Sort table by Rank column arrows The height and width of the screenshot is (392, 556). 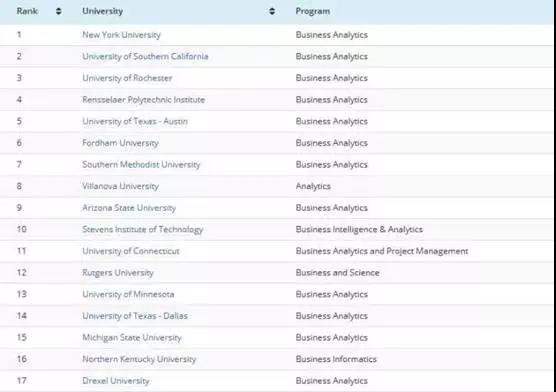[59, 11]
